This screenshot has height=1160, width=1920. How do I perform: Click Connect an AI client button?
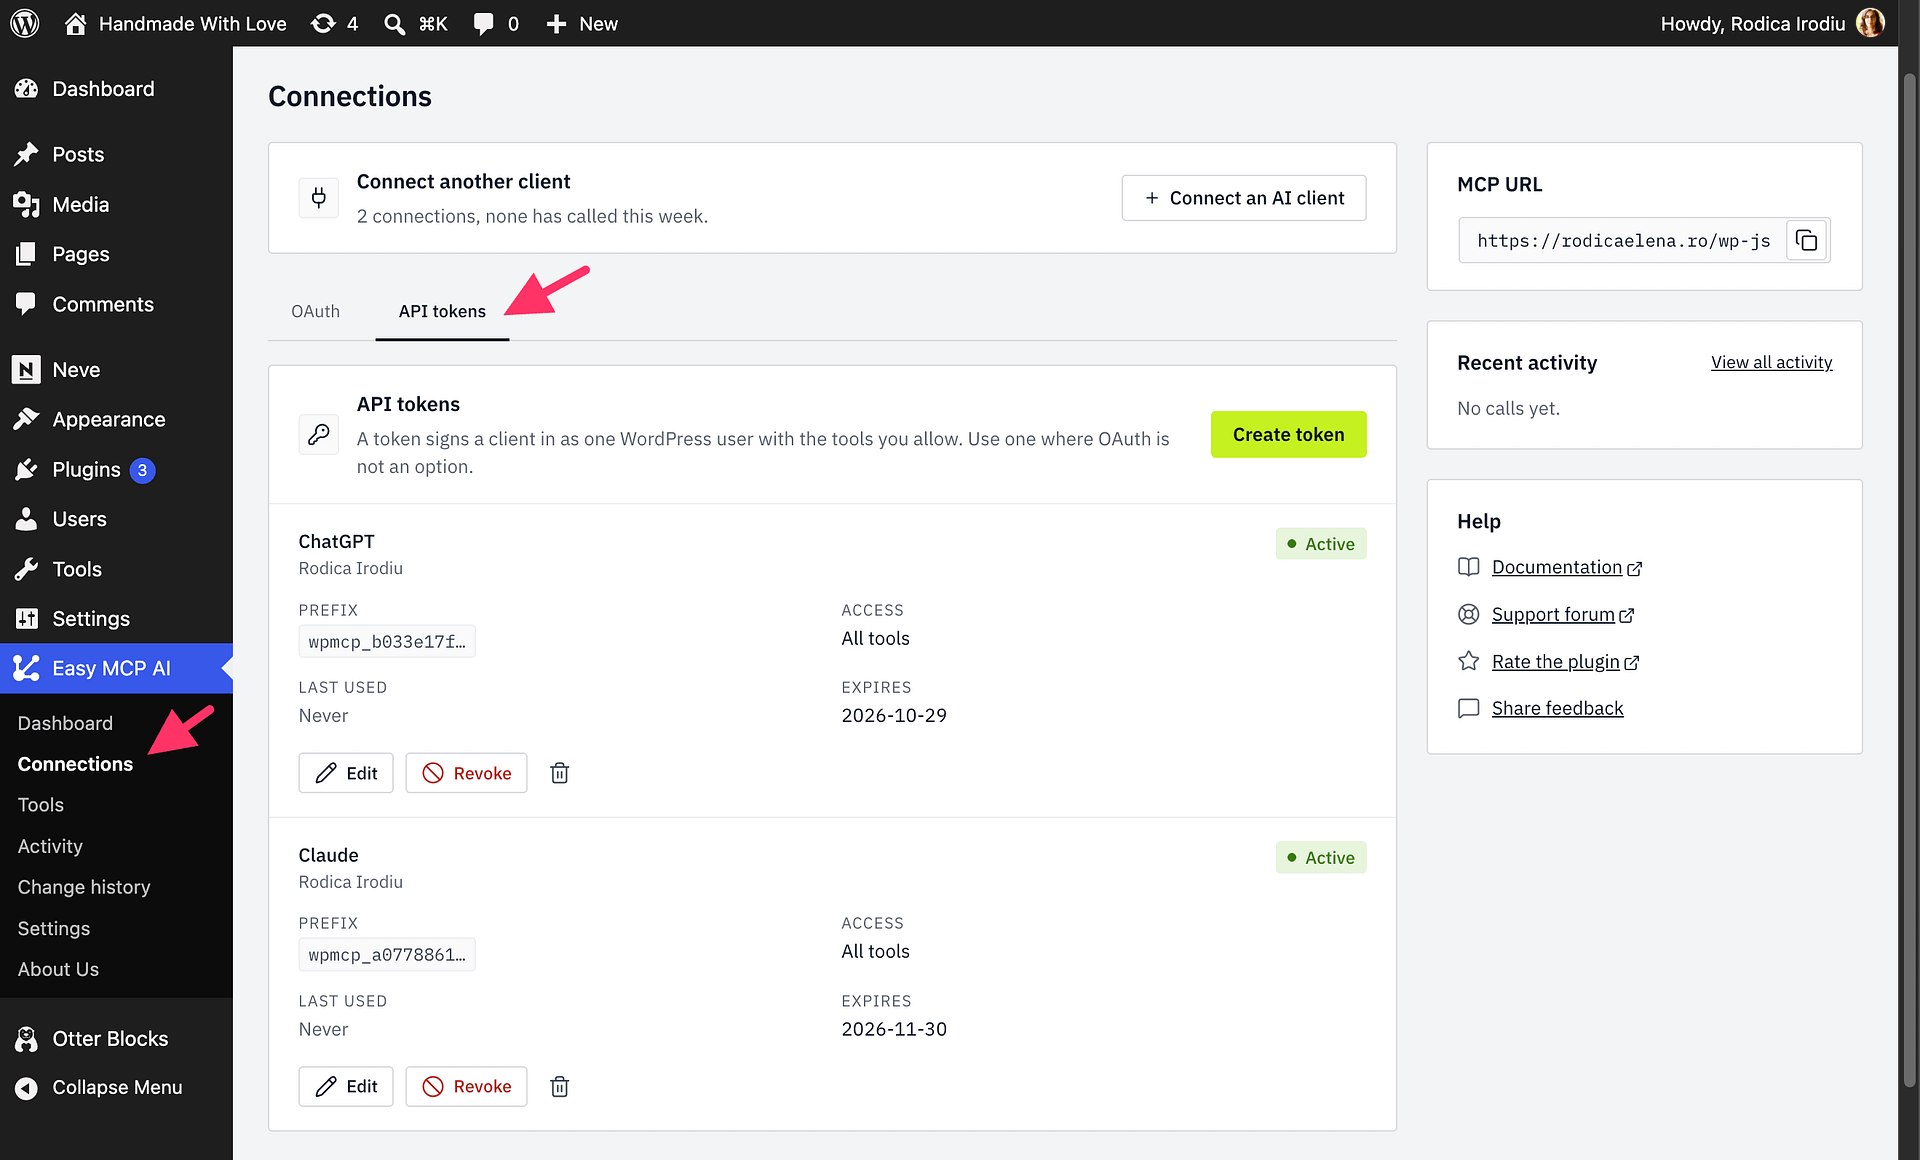tap(1244, 198)
